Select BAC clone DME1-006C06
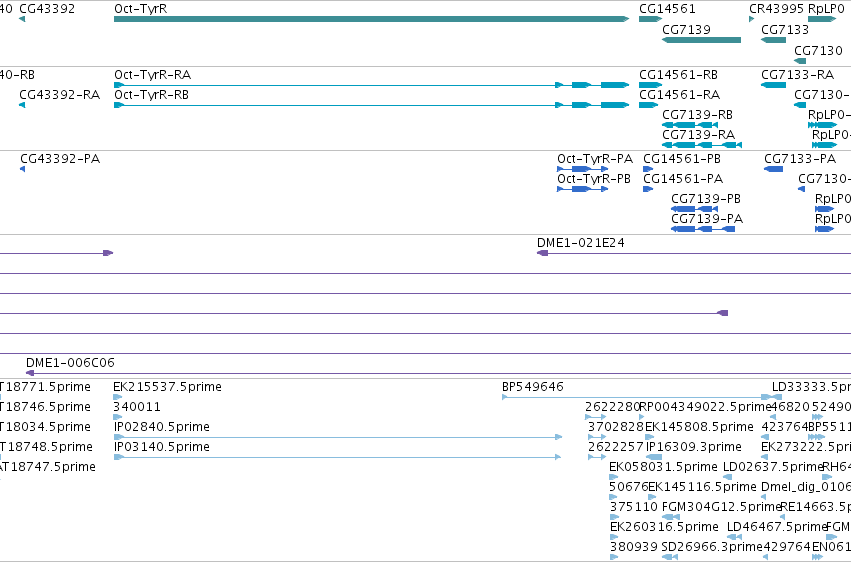851x562 pixels. [x=439, y=373]
